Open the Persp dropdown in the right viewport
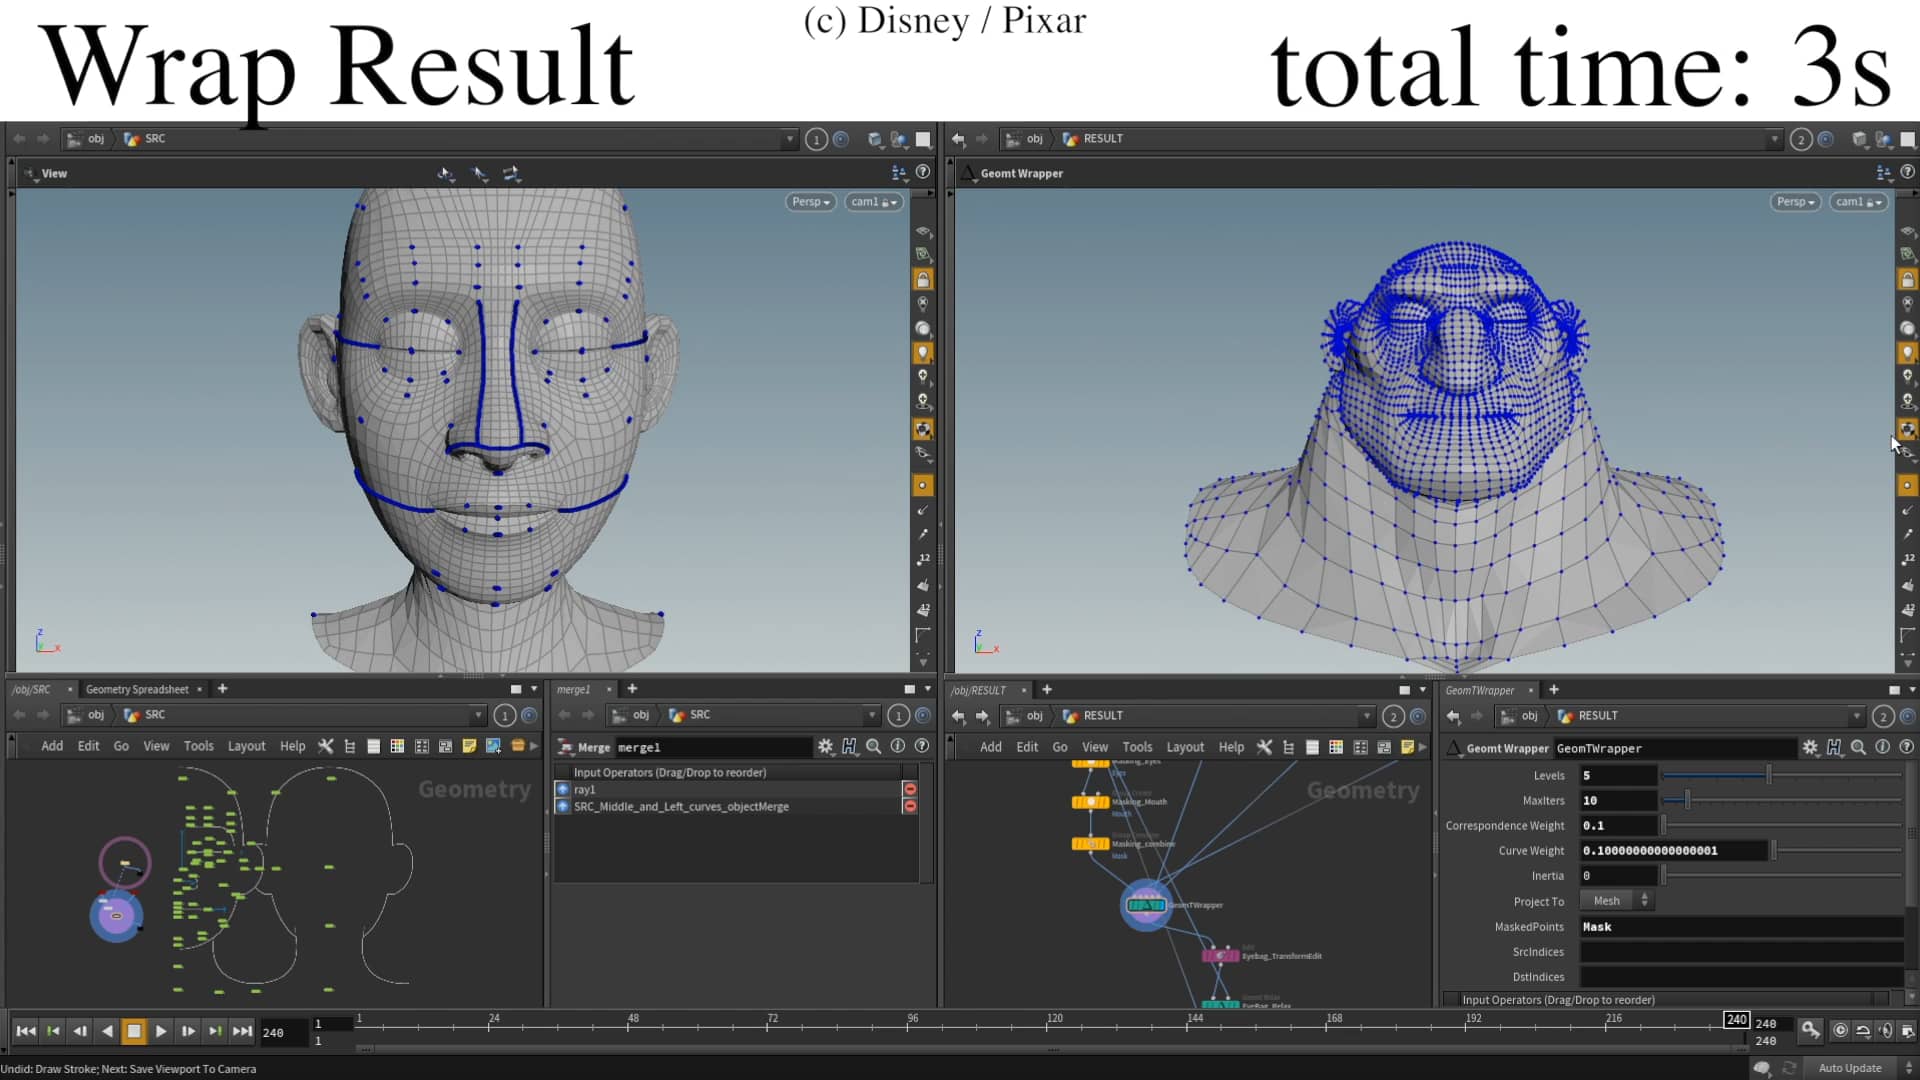 tap(1795, 202)
